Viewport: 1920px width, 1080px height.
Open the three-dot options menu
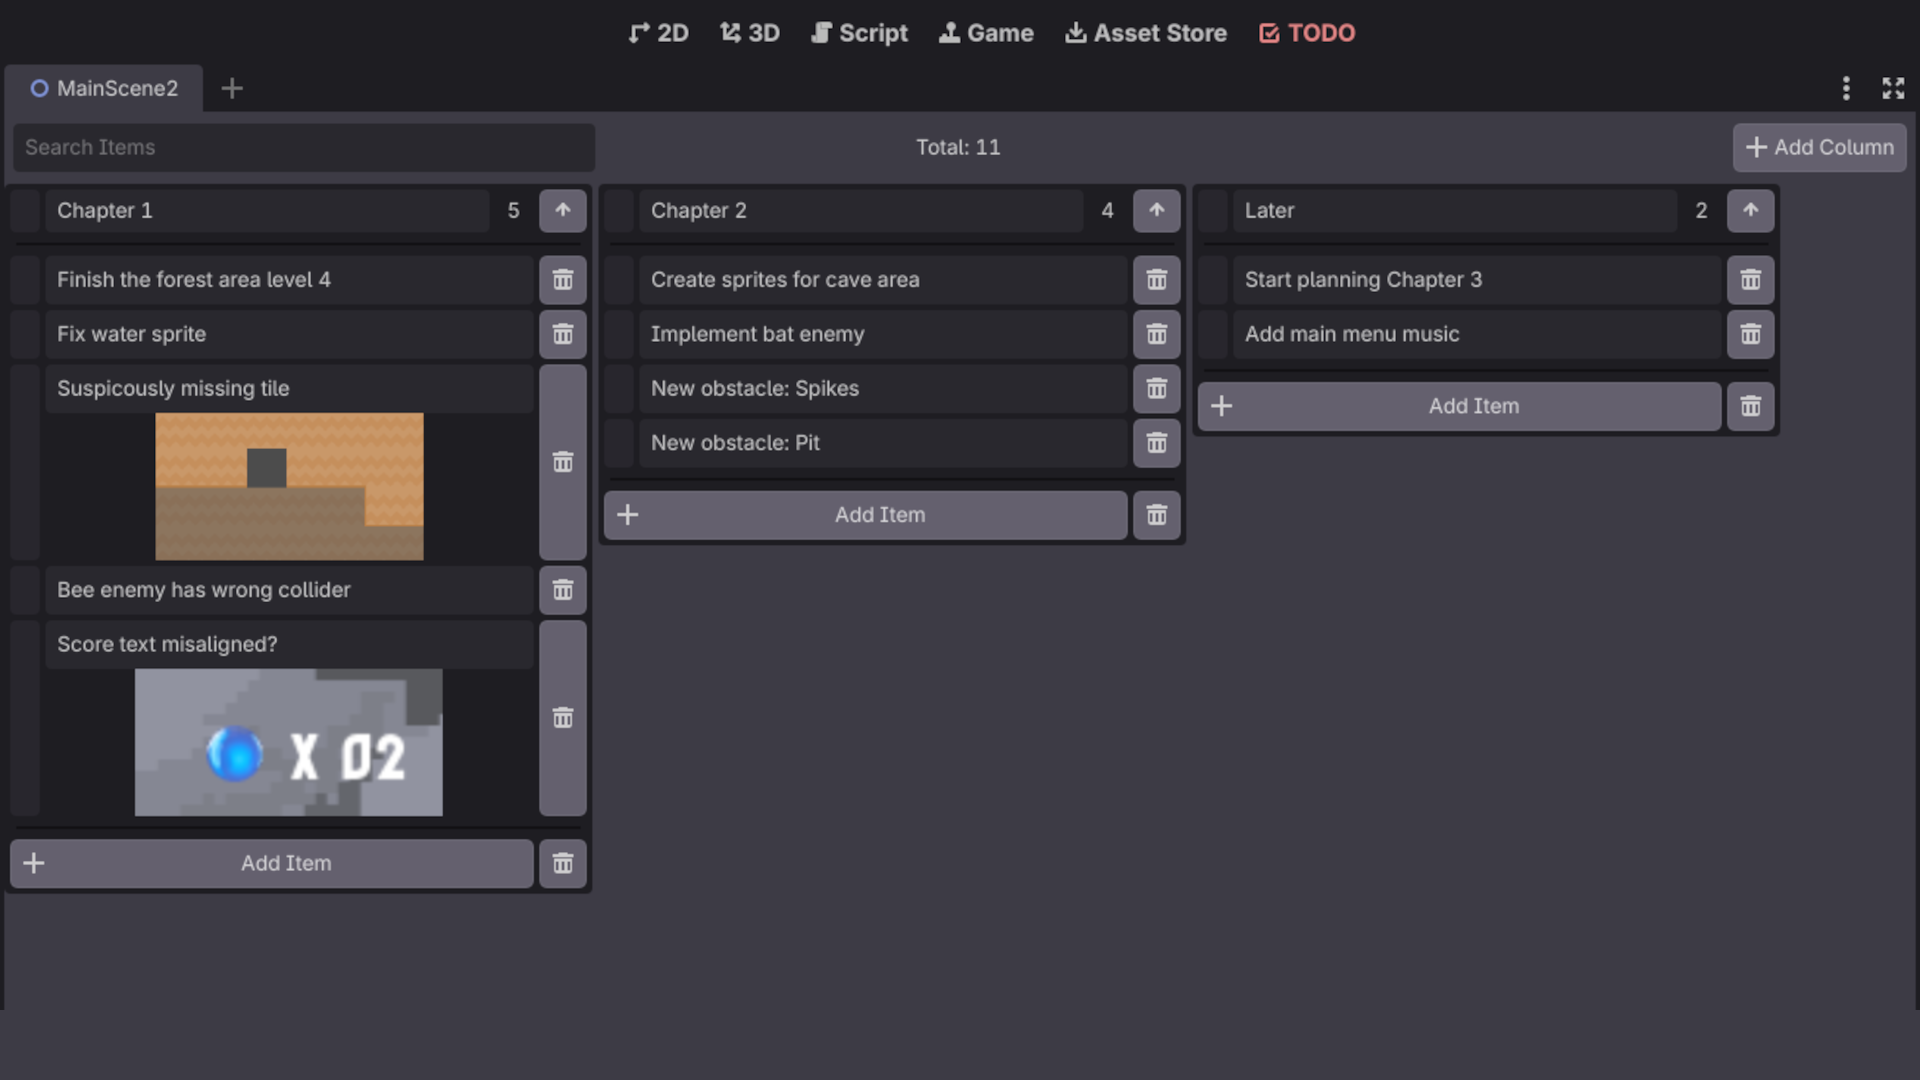pyautogui.click(x=1846, y=88)
